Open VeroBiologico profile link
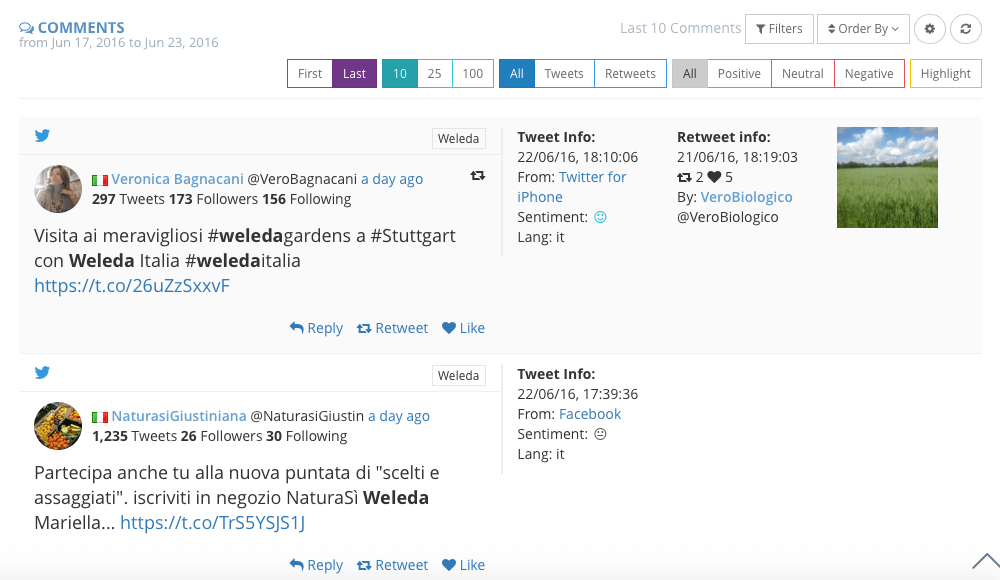Image resolution: width=1000 pixels, height=580 pixels. (x=747, y=197)
